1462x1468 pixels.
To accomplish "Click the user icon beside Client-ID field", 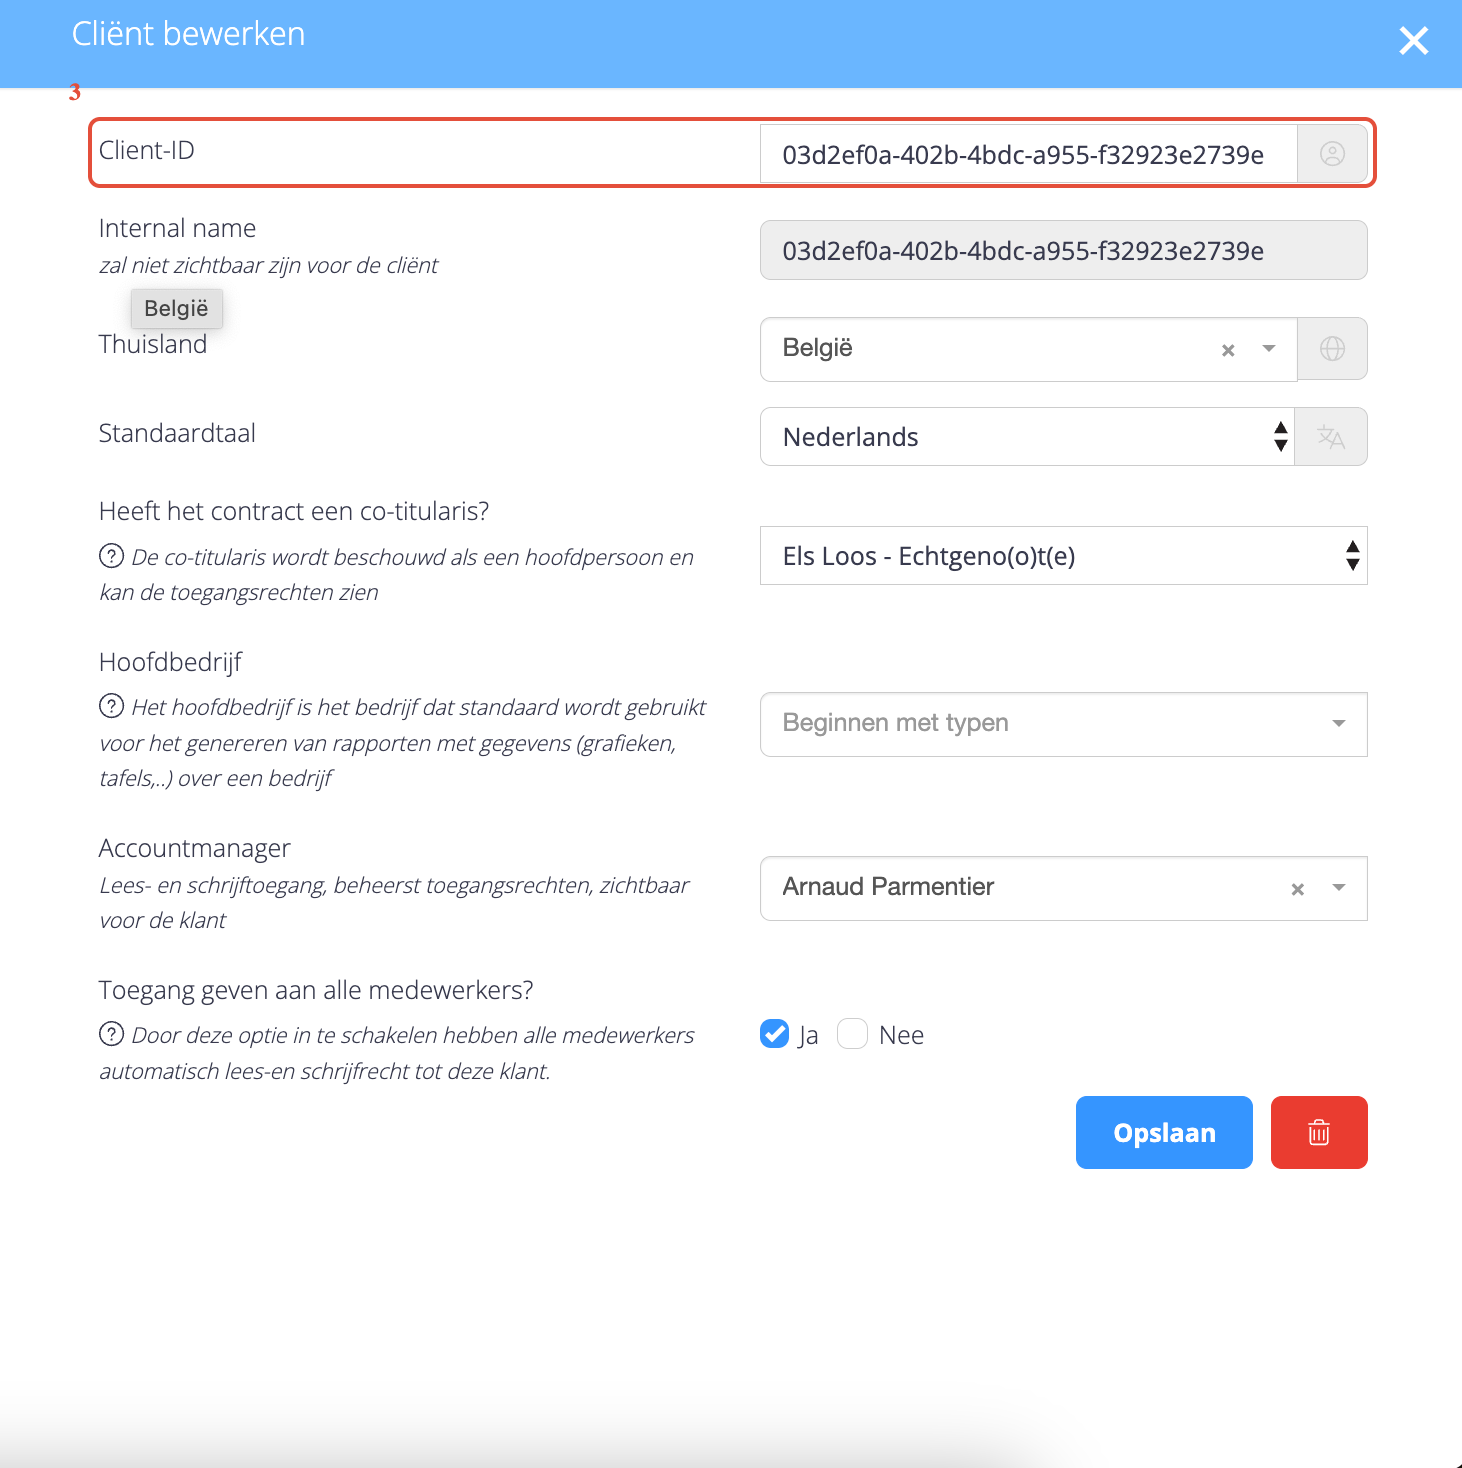I will (1332, 154).
